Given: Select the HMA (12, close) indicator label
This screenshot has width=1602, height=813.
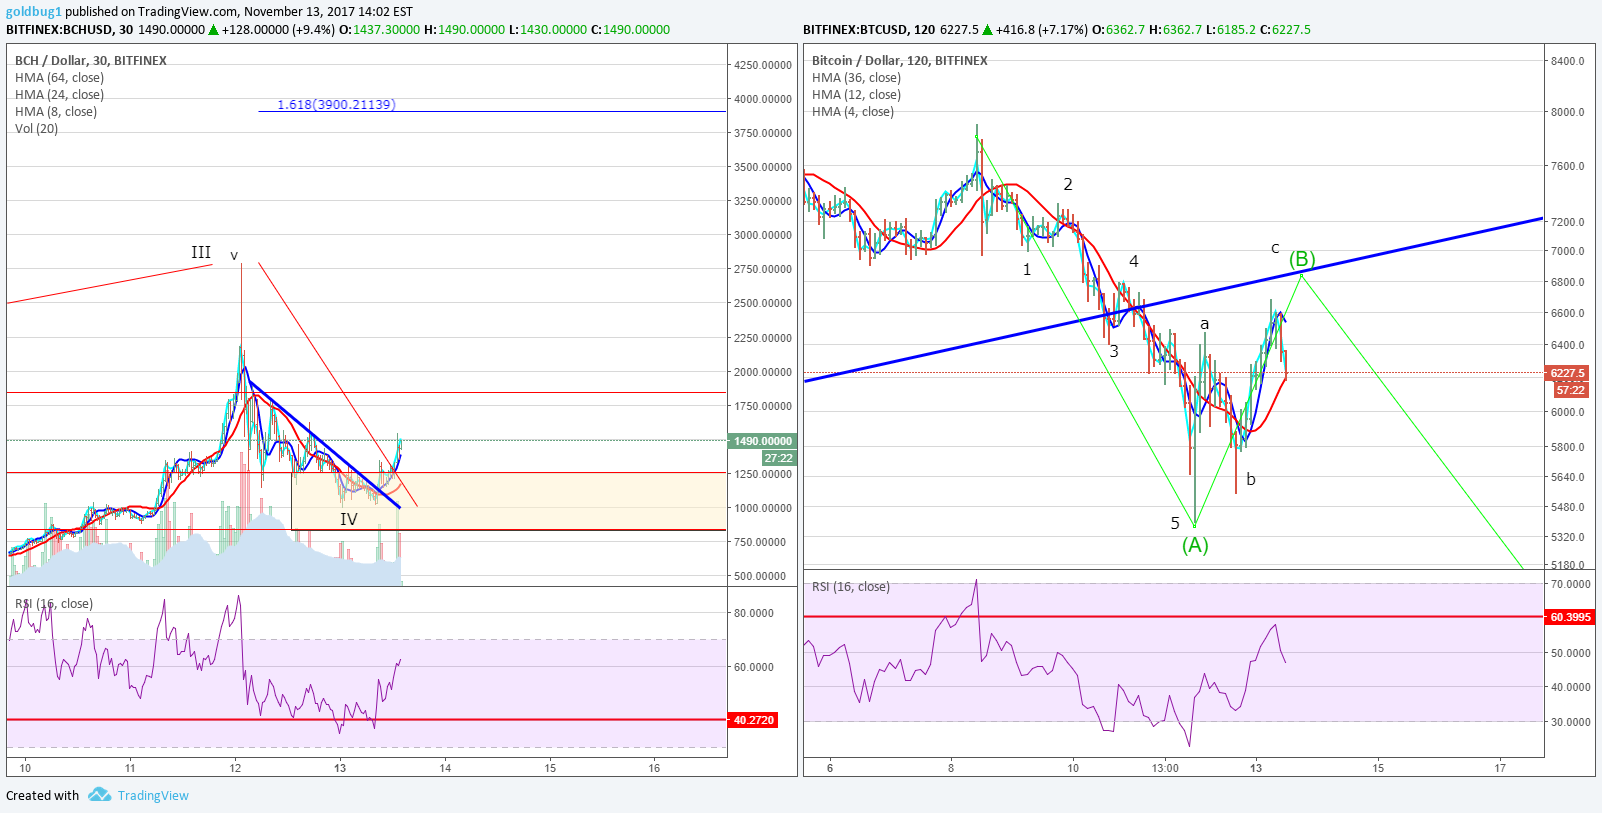Looking at the screenshot, I should 856,95.
